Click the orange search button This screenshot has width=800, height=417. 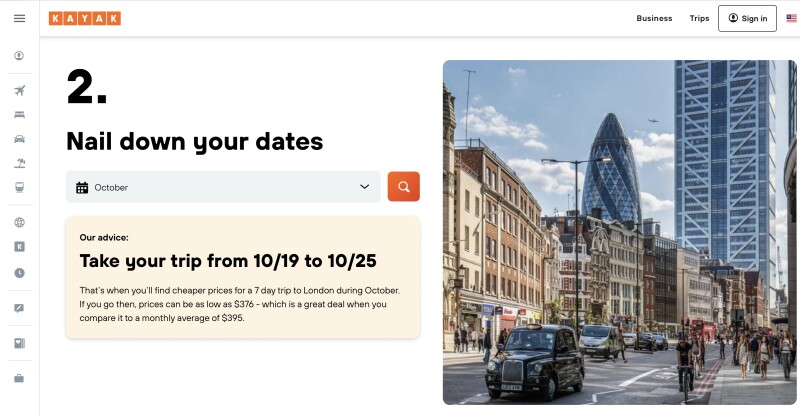[403, 187]
